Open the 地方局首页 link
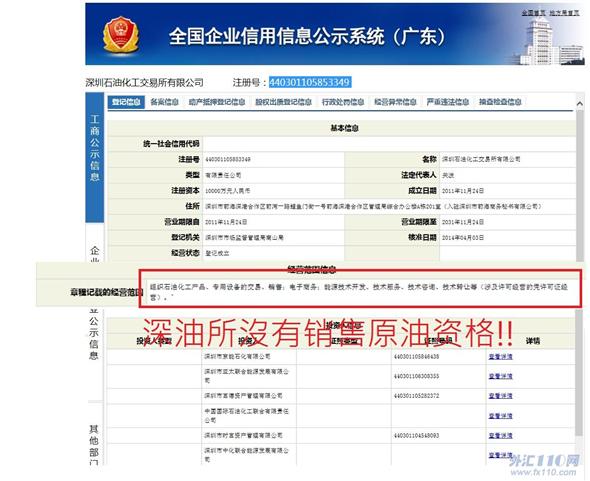The image size is (590, 481). click(x=564, y=13)
